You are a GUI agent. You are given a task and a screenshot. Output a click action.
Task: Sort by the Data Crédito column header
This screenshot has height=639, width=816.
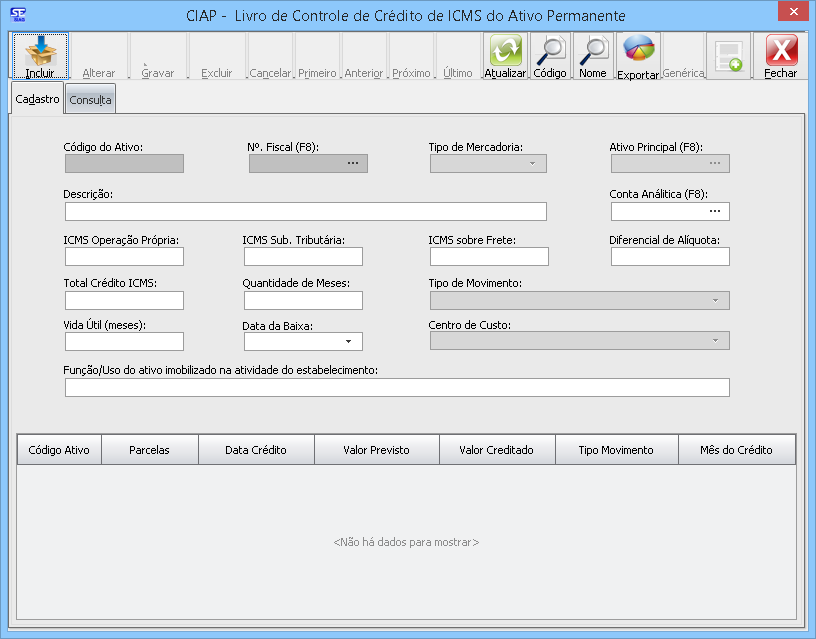(256, 450)
